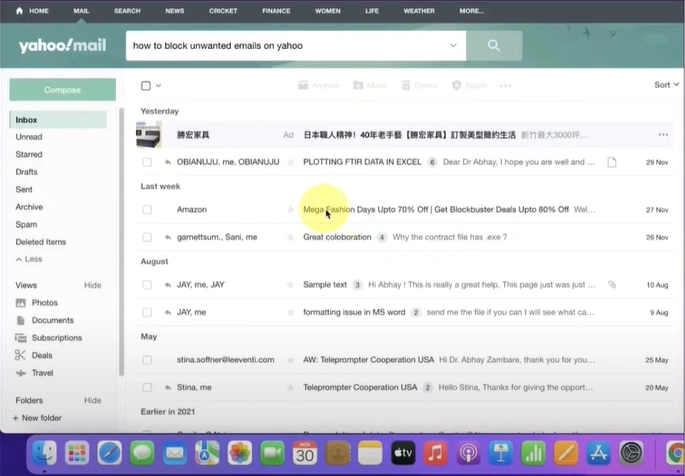The image size is (685, 476).
Task: Check the Amazon email checkbox
Action: coord(147,210)
